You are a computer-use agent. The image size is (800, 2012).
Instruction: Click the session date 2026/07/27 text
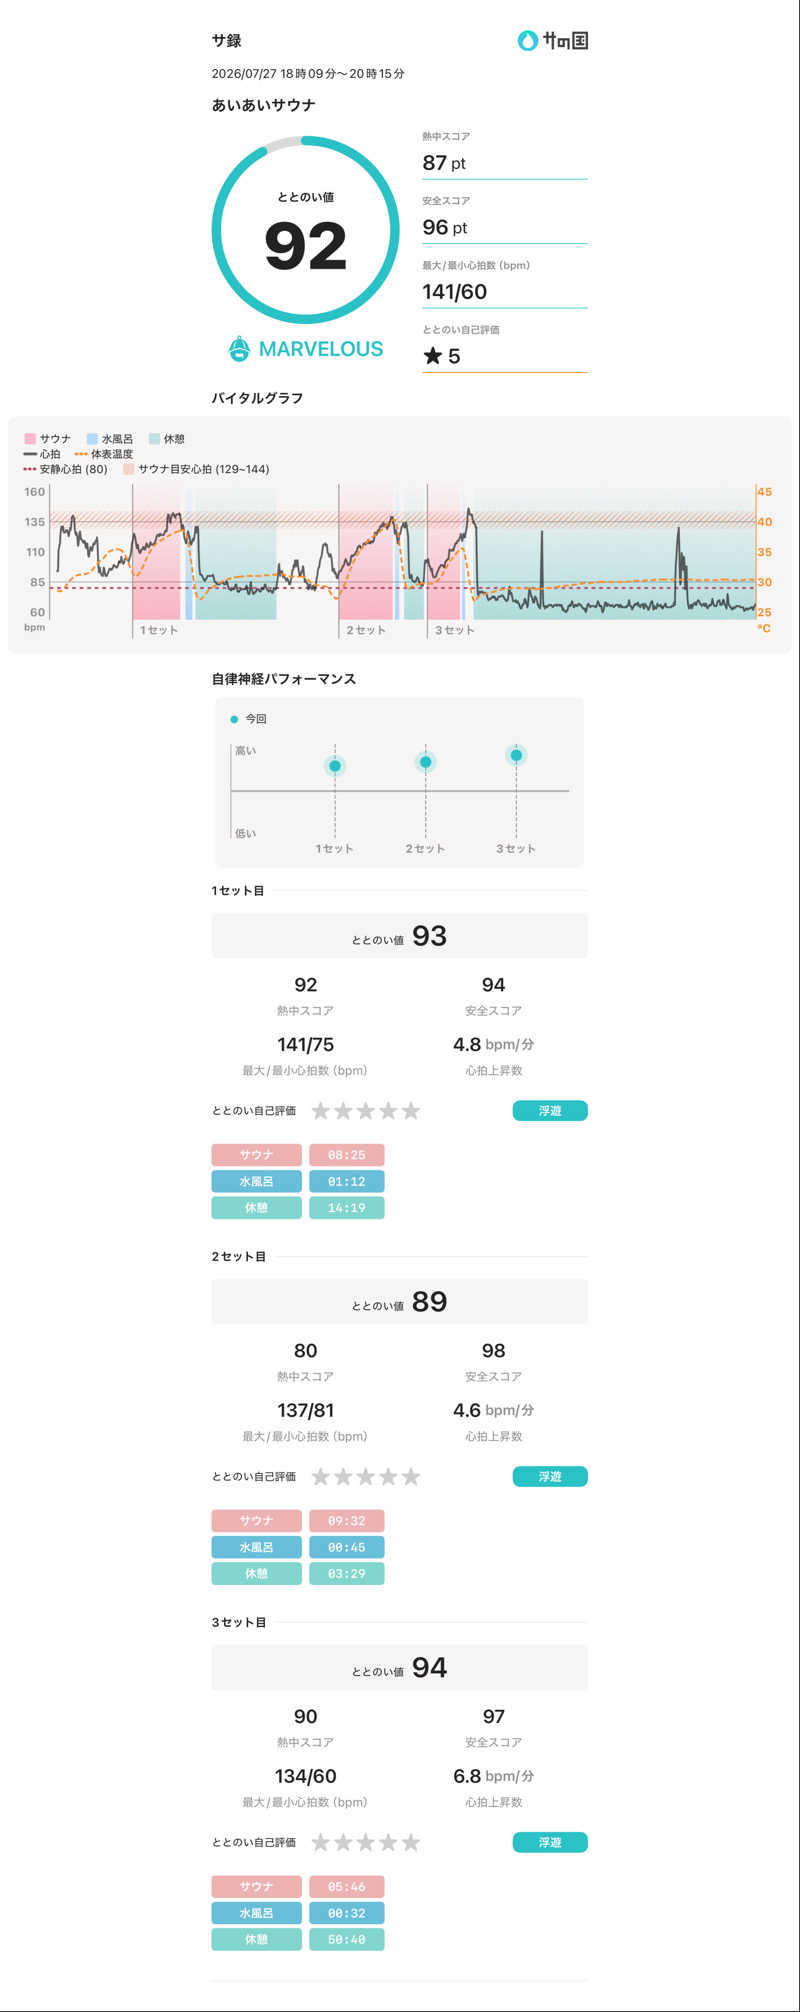(x=308, y=74)
